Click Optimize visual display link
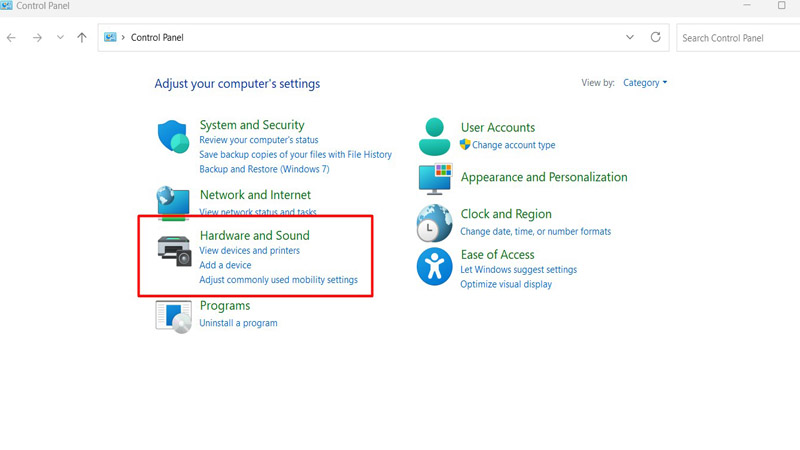The height and width of the screenshot is (450, 800). [505, 284]
